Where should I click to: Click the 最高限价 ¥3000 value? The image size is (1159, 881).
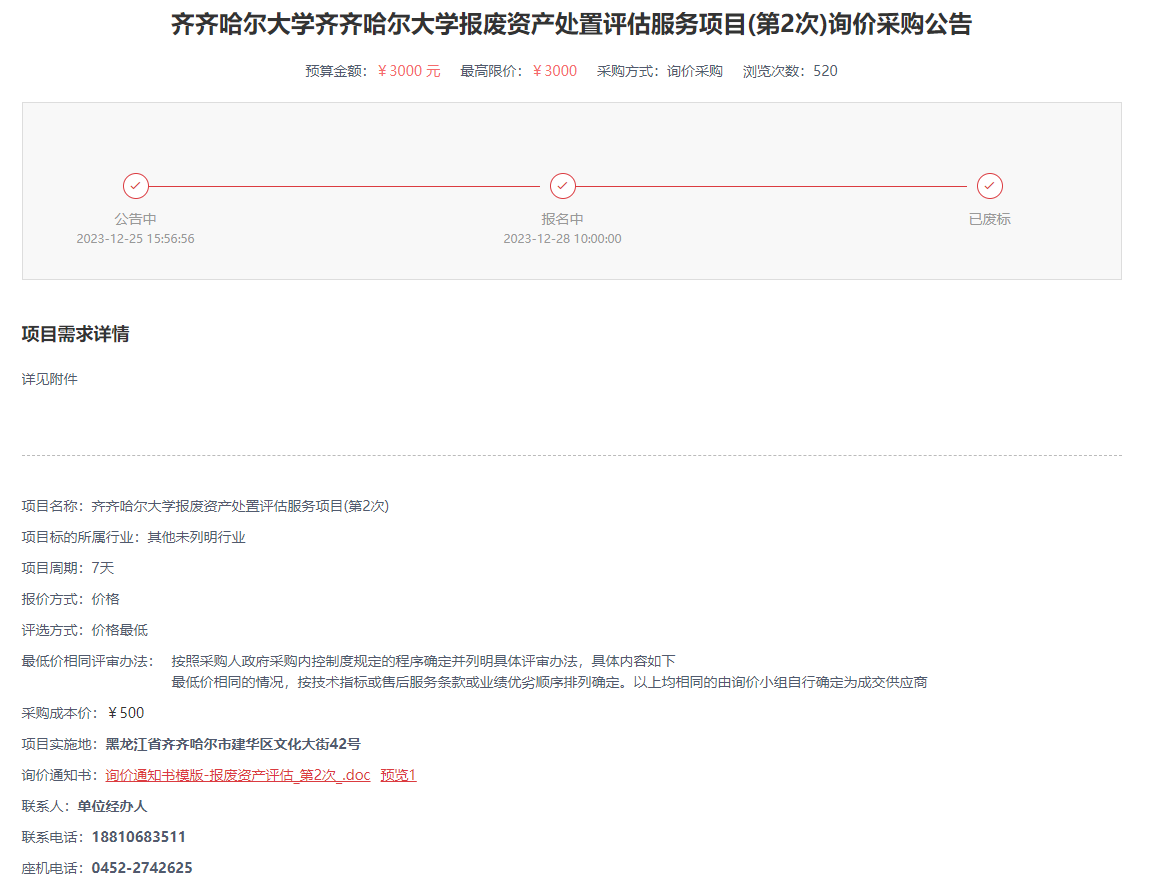tap(555, 71)
